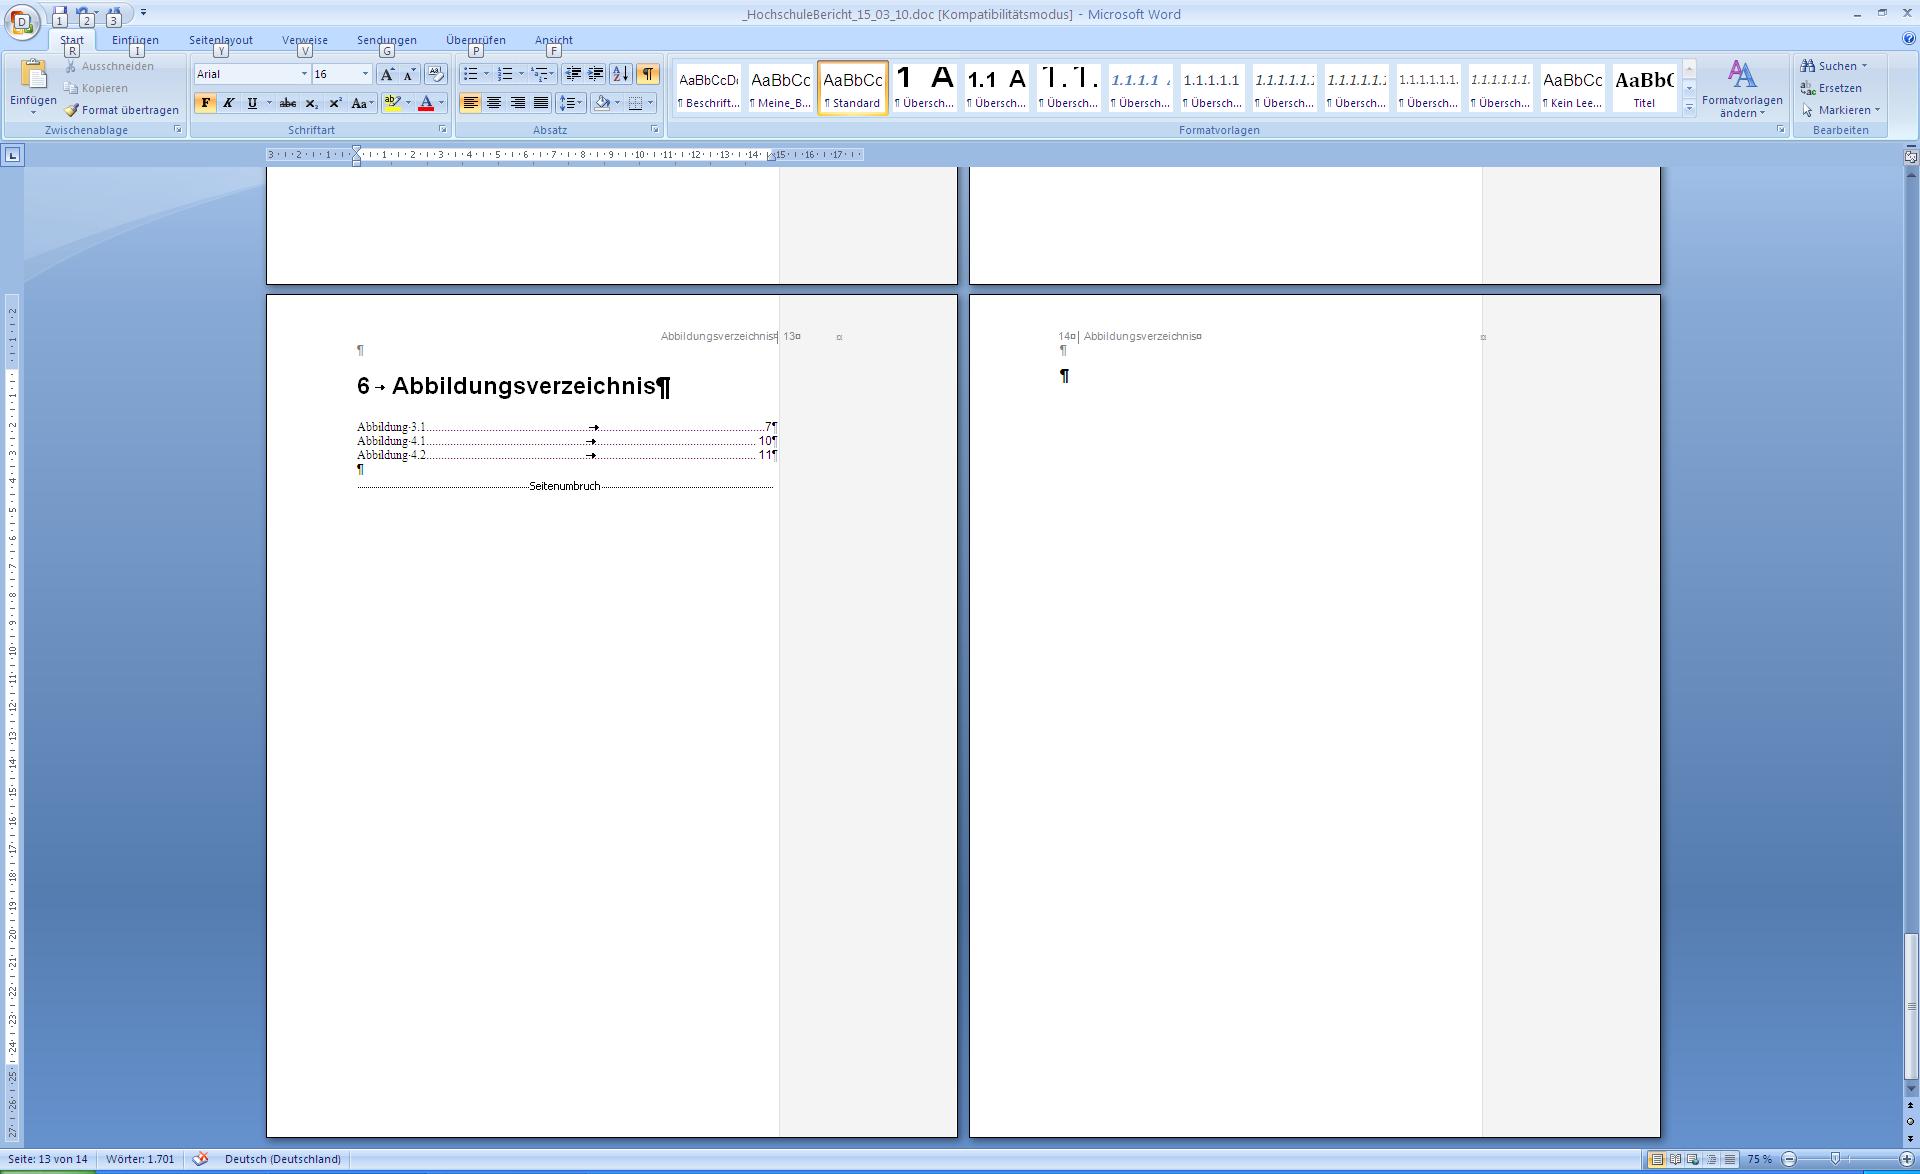The image size is (1920, 1174).
Task: Expand the line spacing dropdown
Action: pyautogui.click(x=580, y=103)
